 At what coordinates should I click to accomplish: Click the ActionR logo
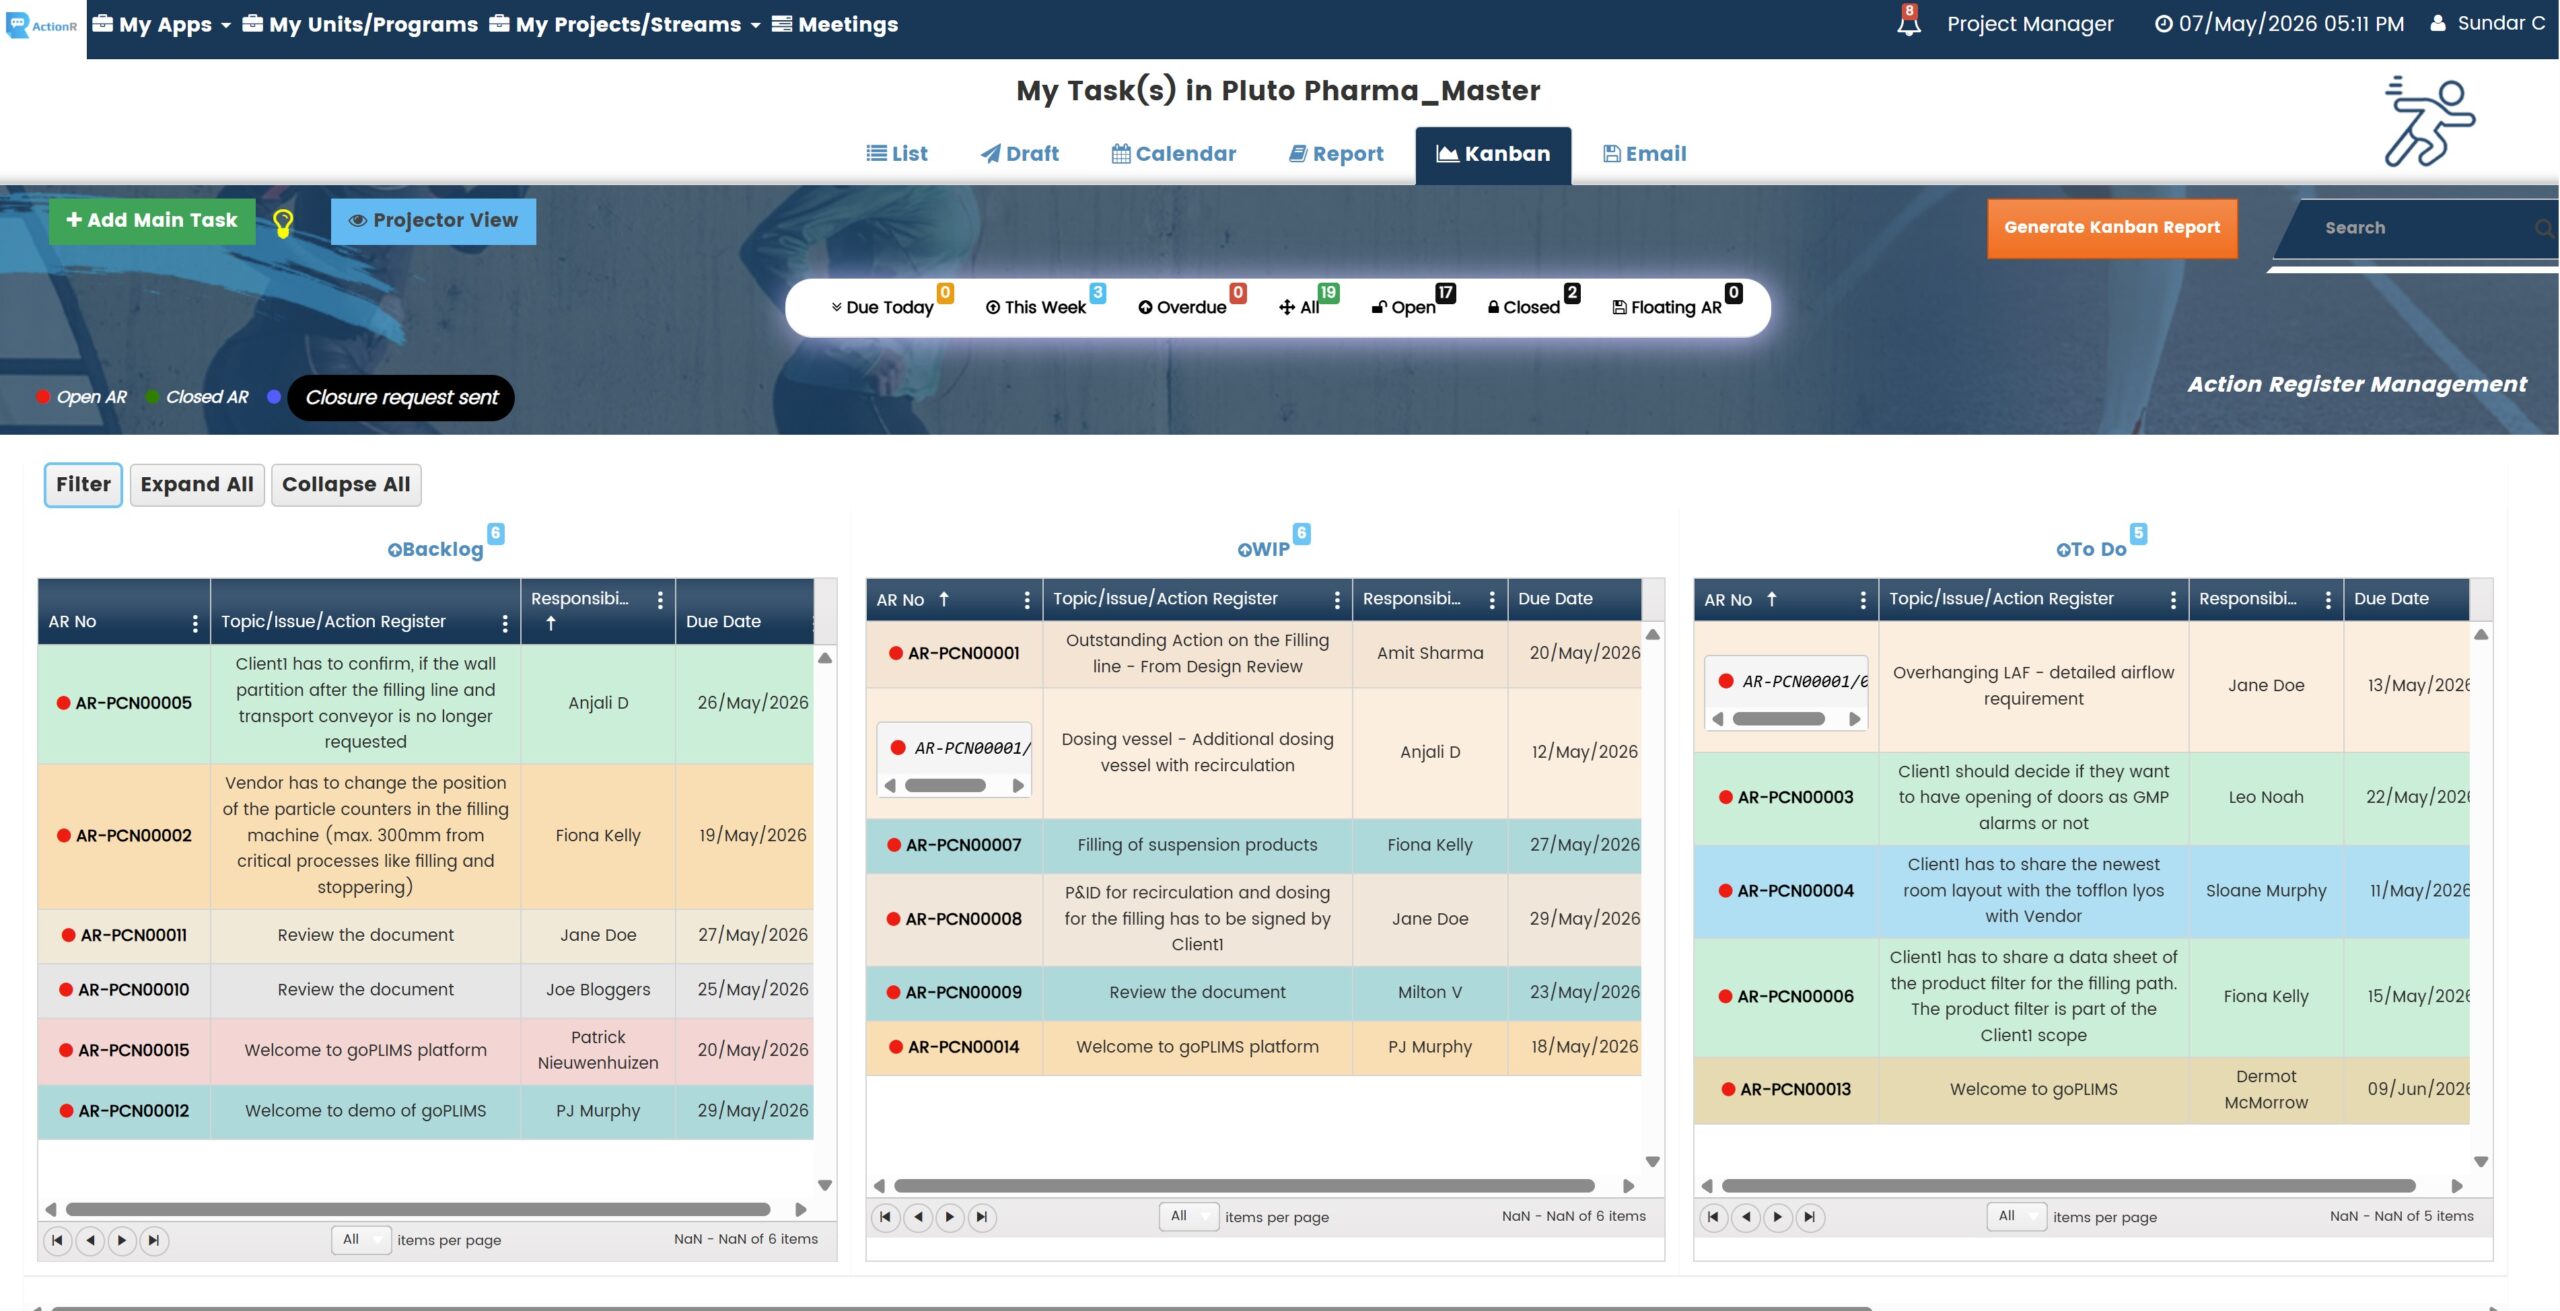pyautogui.click(x=42, y=26)
